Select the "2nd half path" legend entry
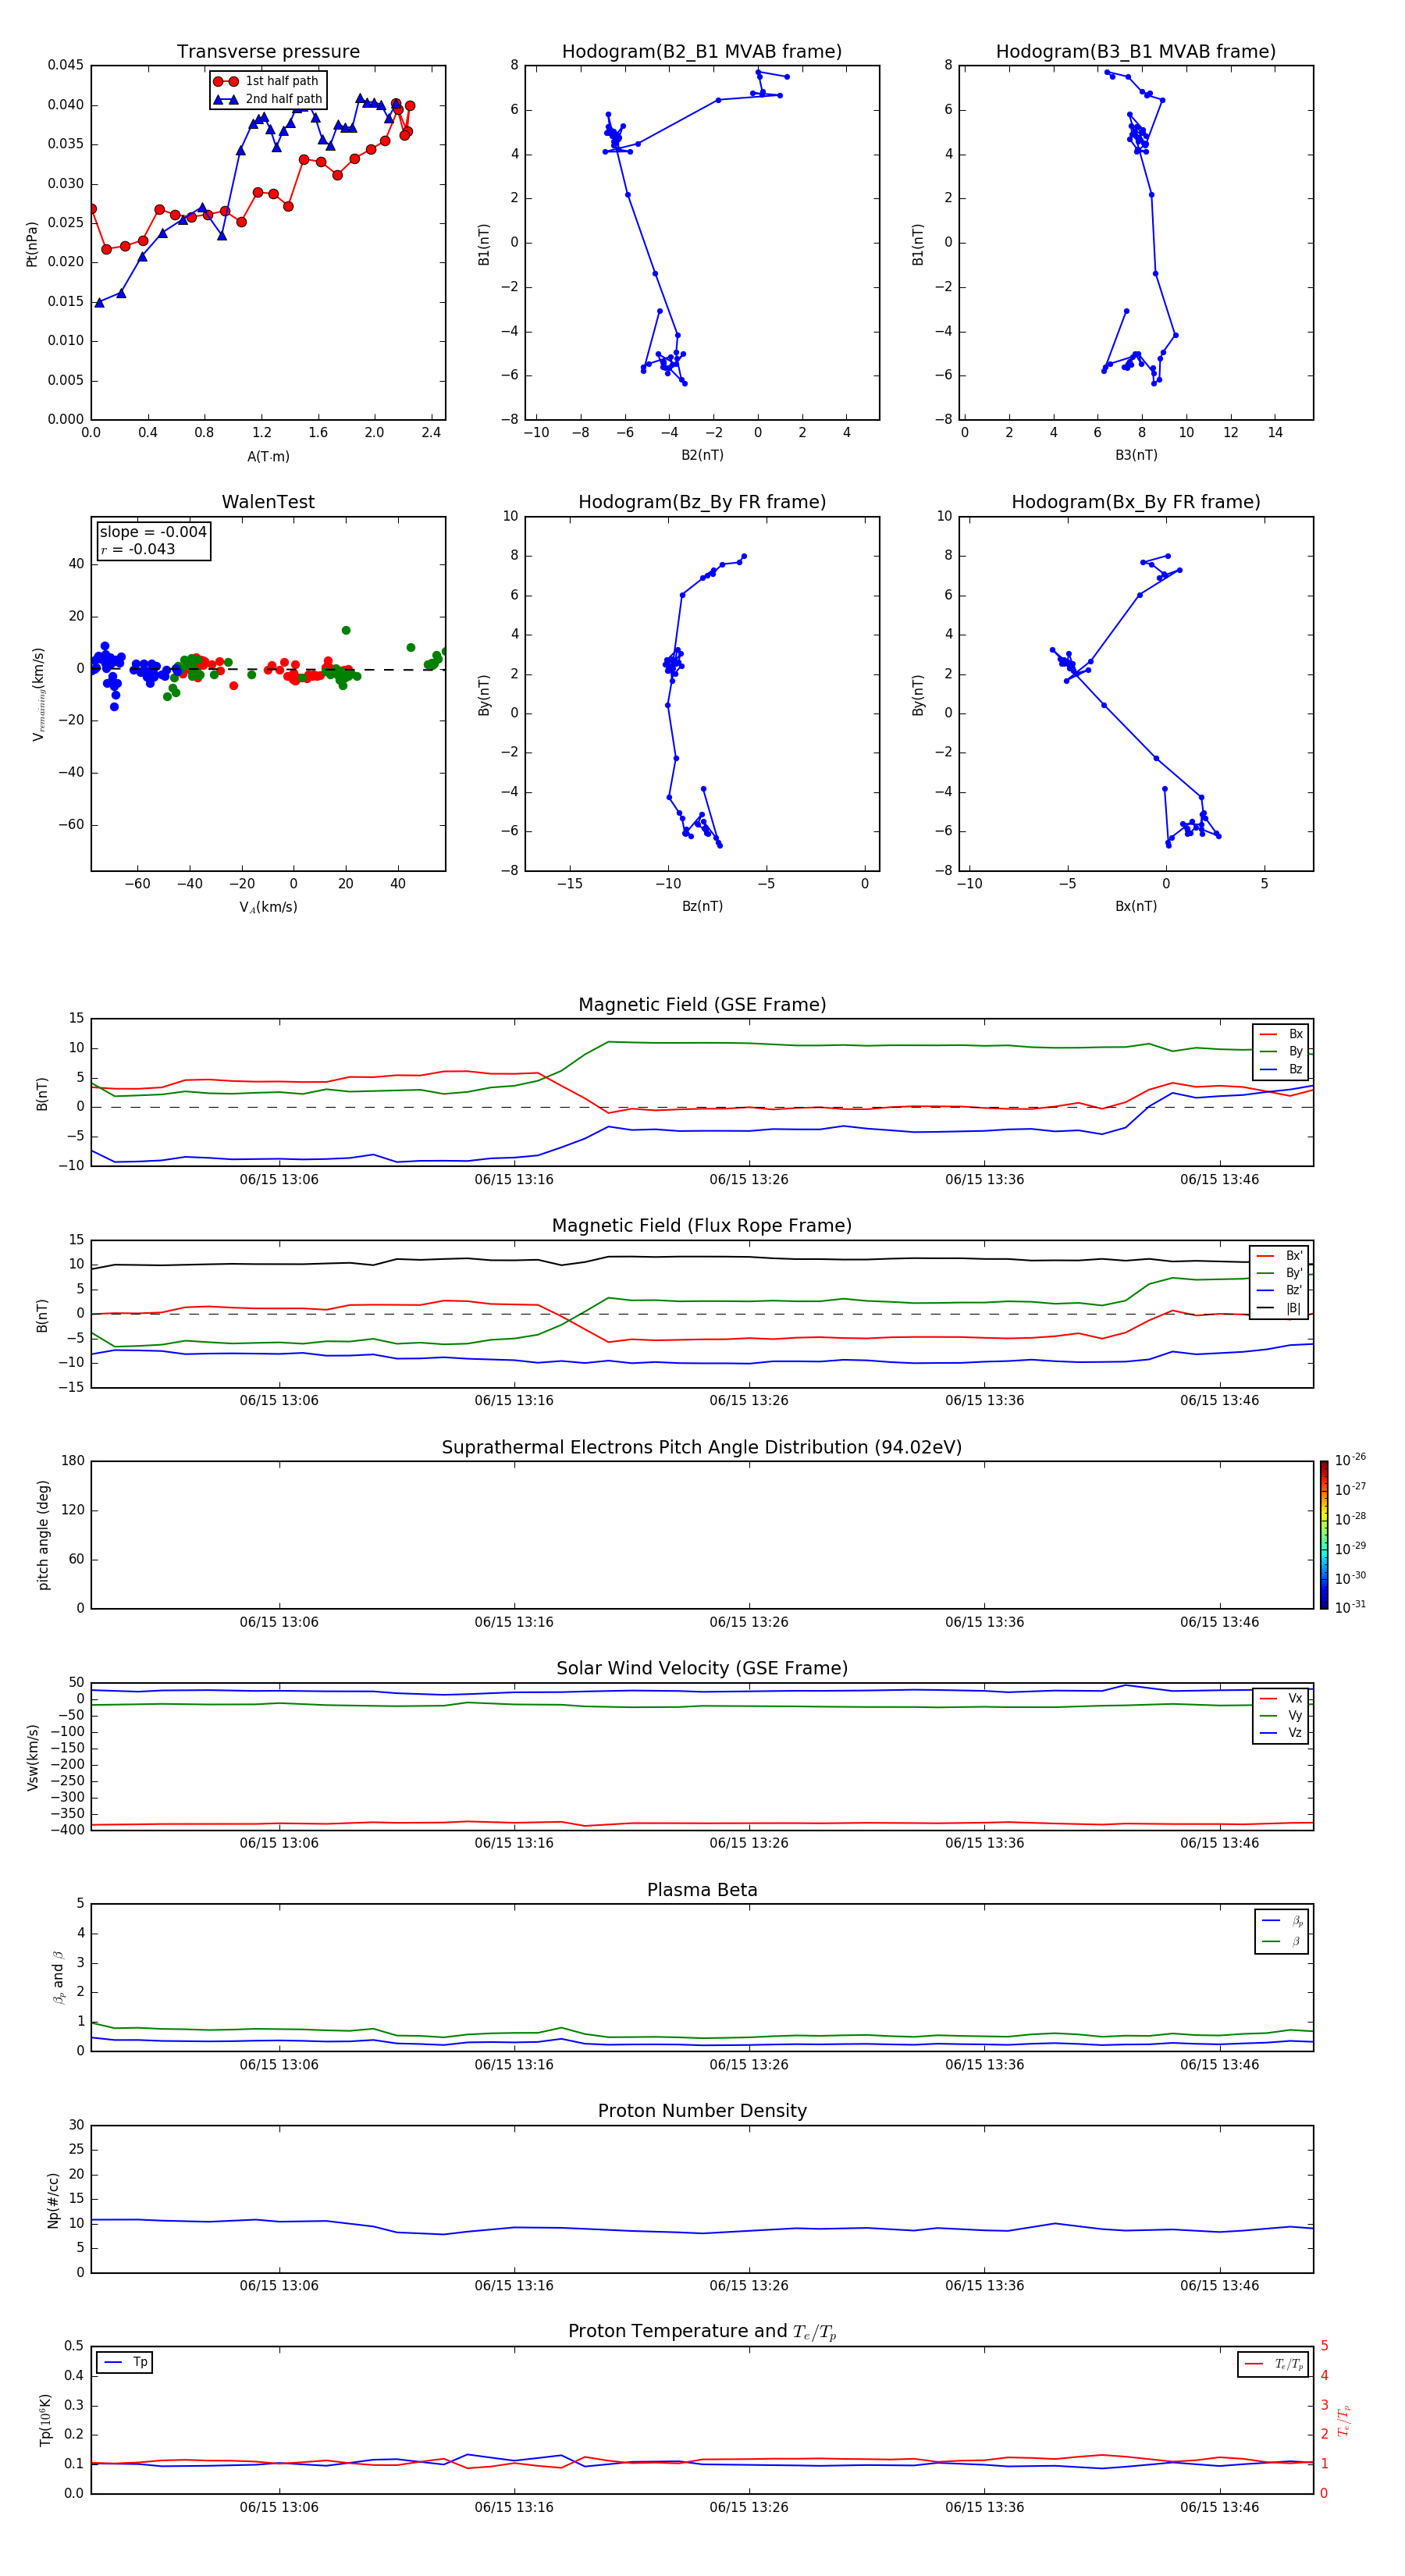This screenshot has width=1405, height=2576. tap(268, 99)
